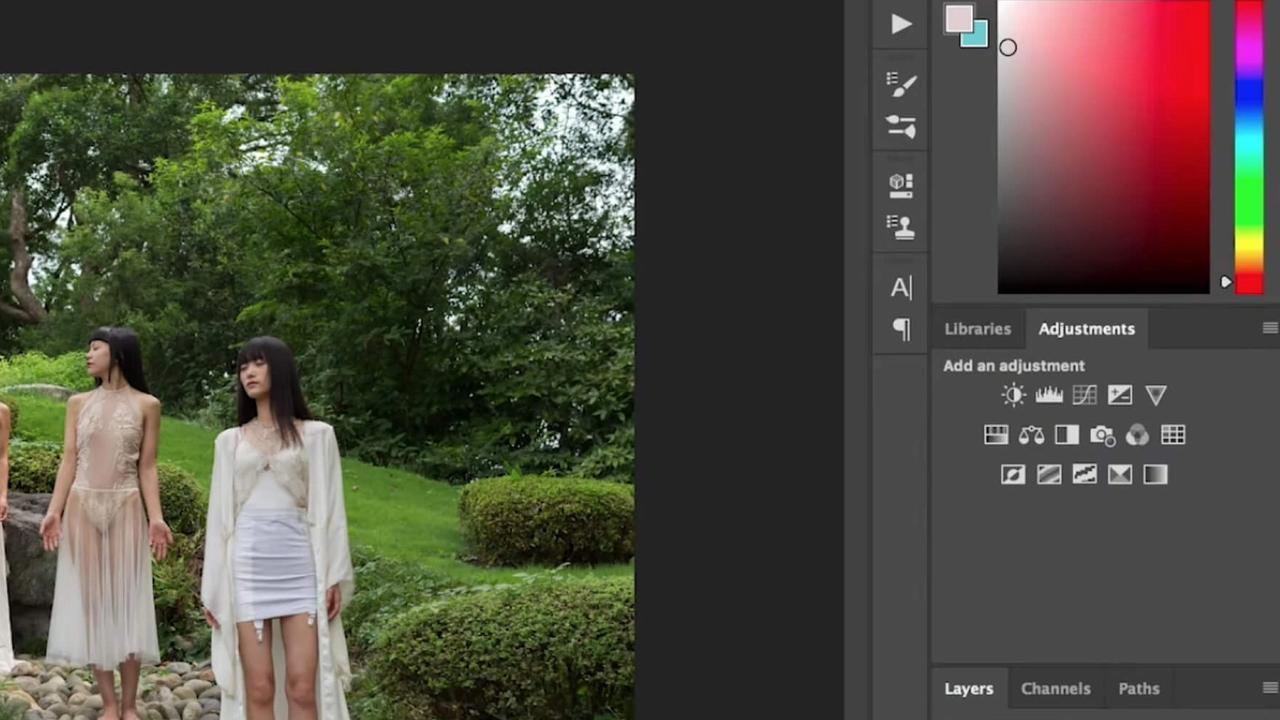Add a Selective Color adjustment
This screenshot has width=1280, height=720.
pos(1120,475)
